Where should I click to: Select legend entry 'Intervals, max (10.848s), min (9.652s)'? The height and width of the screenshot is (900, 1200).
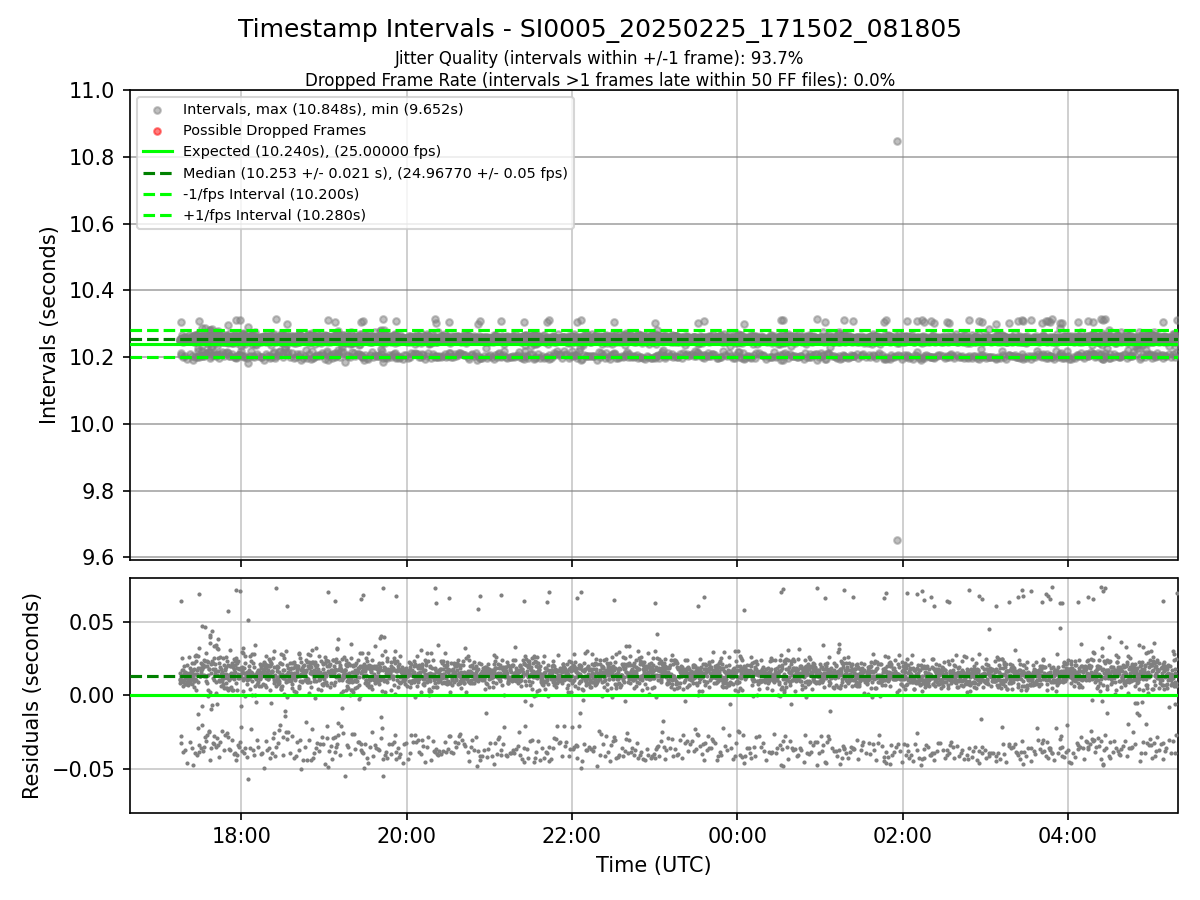[323, 109]
